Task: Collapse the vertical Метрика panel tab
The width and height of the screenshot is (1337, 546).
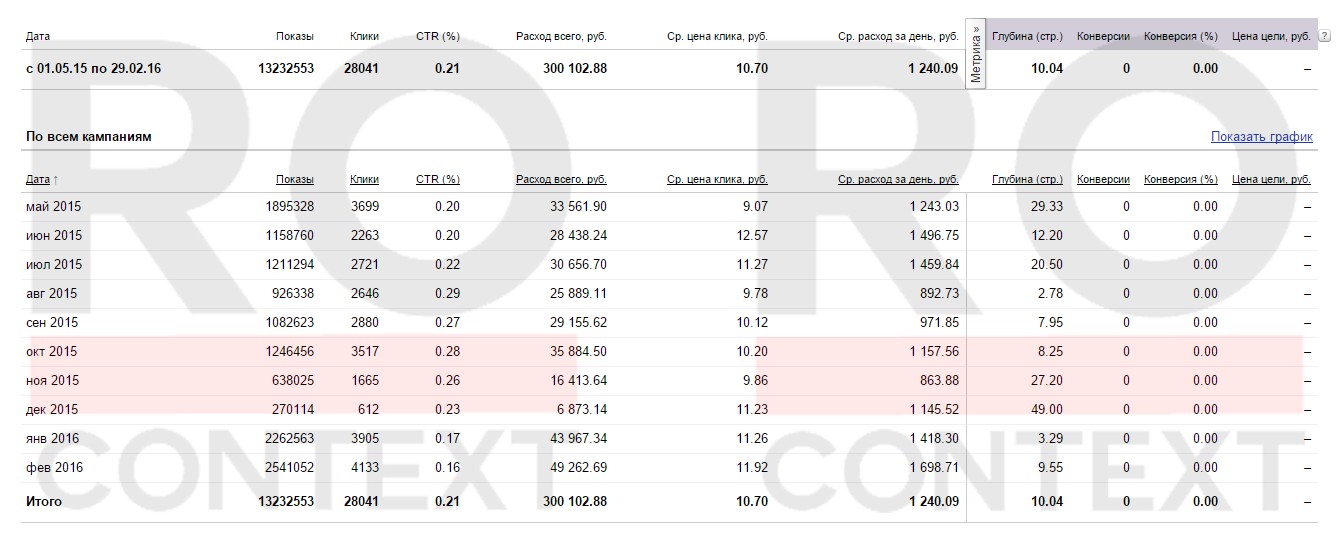Action: (976, 53)
